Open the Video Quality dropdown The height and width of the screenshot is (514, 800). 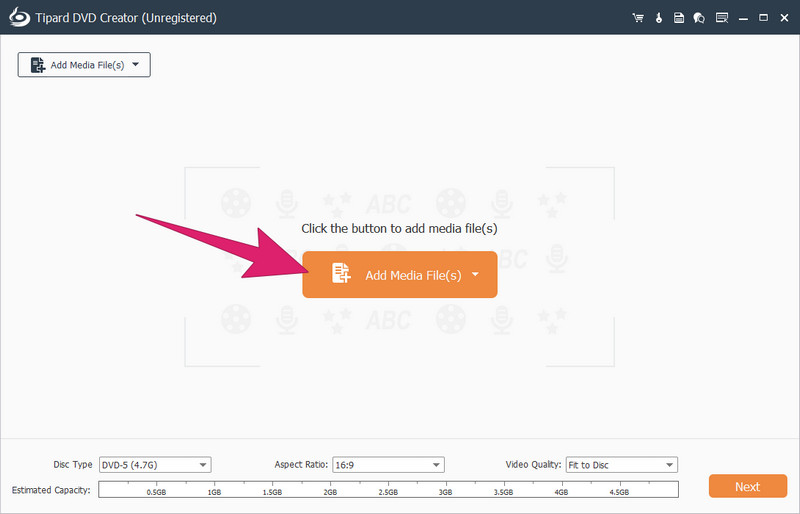click(x=621, y=464)
